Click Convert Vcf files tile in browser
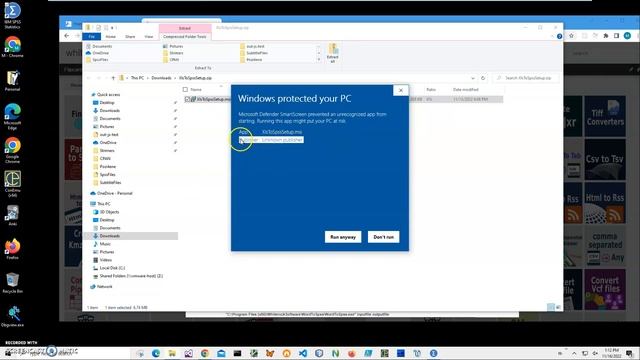 (605, 290)
